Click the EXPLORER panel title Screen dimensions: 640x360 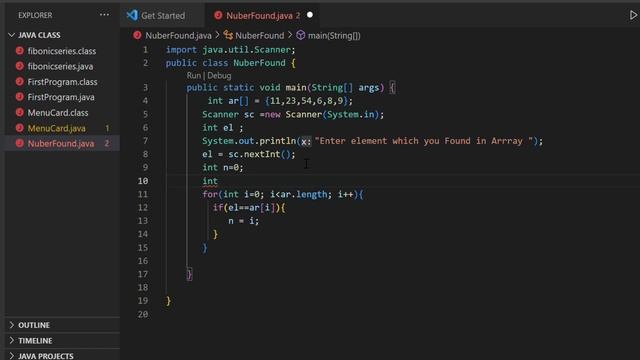click(x=35, y=15)
